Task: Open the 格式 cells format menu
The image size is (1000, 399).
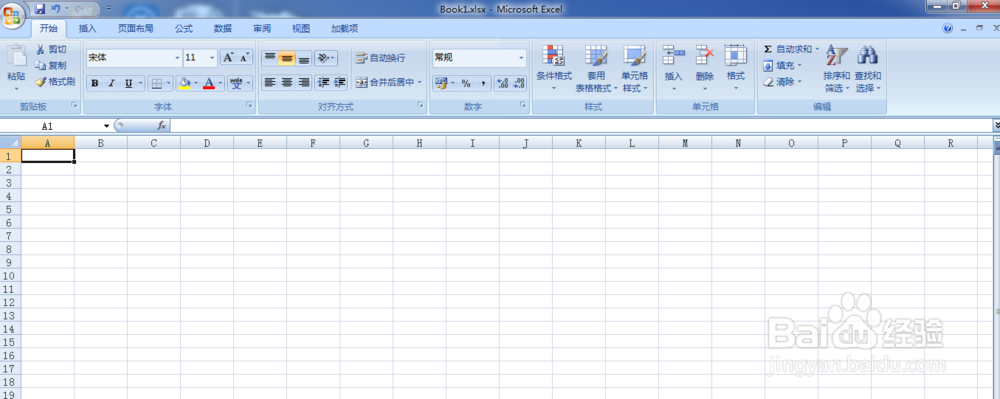Action: (x=735, y=68)
